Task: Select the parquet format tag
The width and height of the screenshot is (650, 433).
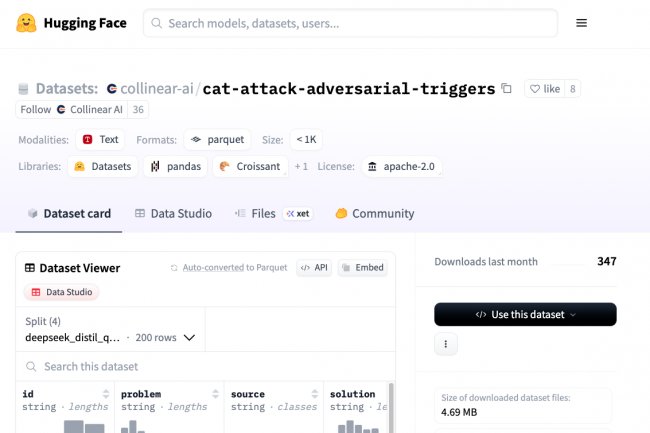Action: tap(217, 140)
